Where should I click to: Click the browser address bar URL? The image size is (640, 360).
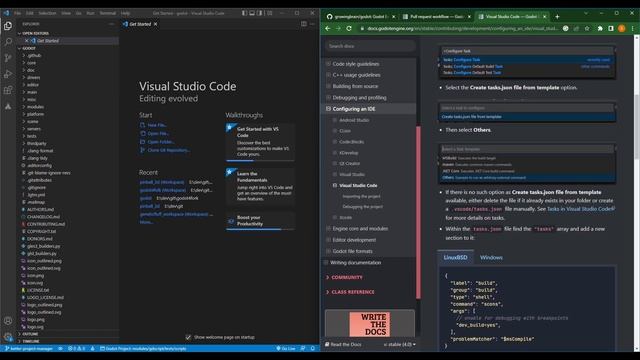pos(462,29)
